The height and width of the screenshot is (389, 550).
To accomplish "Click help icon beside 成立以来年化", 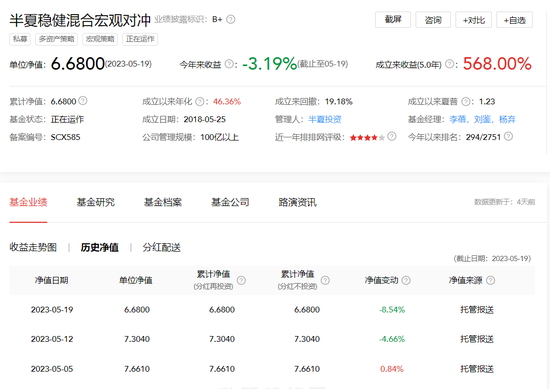I will 200,102.
